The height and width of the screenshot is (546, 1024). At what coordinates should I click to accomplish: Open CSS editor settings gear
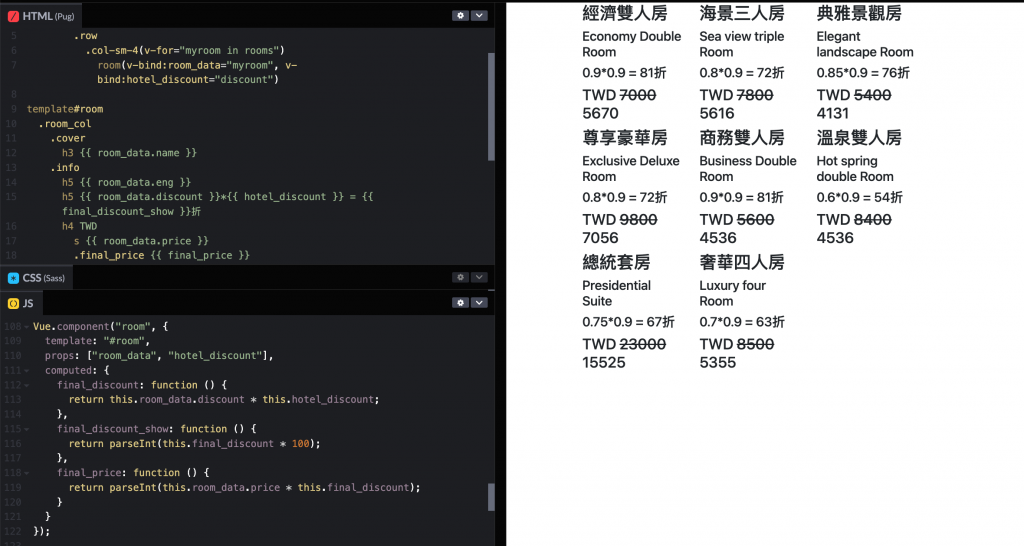[460, 278]
